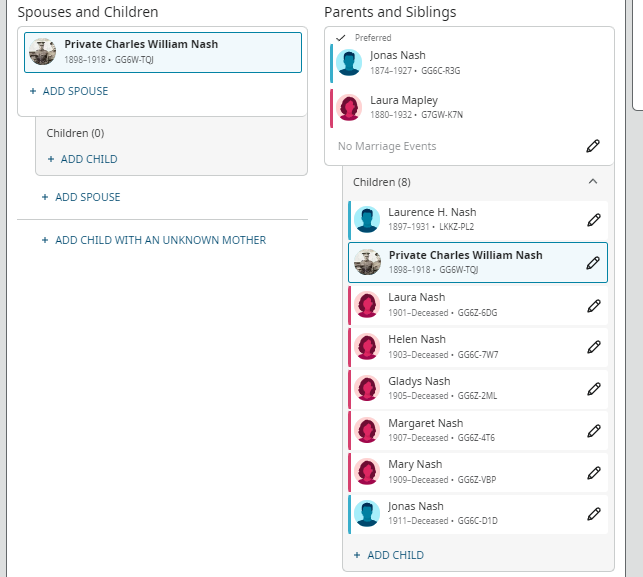Viewport: 643px width, 577px height.
Task: Click pencil icon for Margaret Nash
Action: tap(593, 431)
